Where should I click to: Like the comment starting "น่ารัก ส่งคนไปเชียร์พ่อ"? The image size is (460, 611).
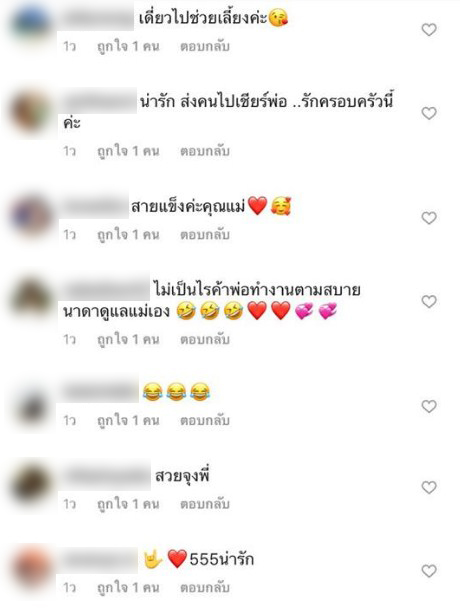(429, 113)
